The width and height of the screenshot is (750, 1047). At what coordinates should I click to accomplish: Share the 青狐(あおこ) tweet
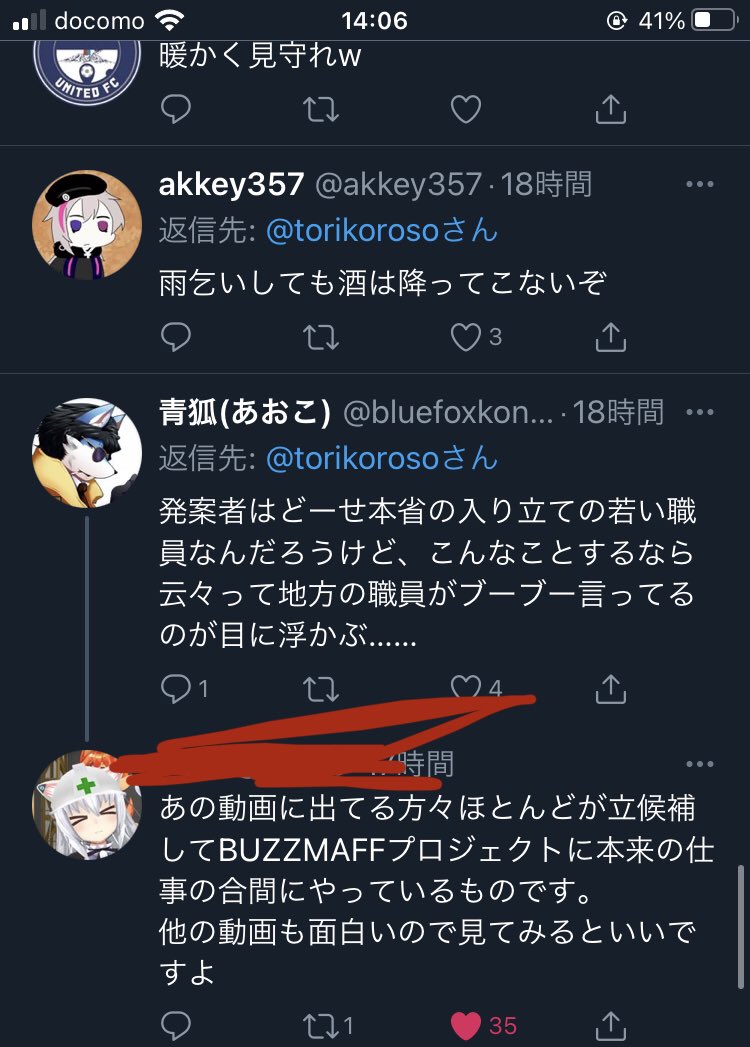[610, 688]
